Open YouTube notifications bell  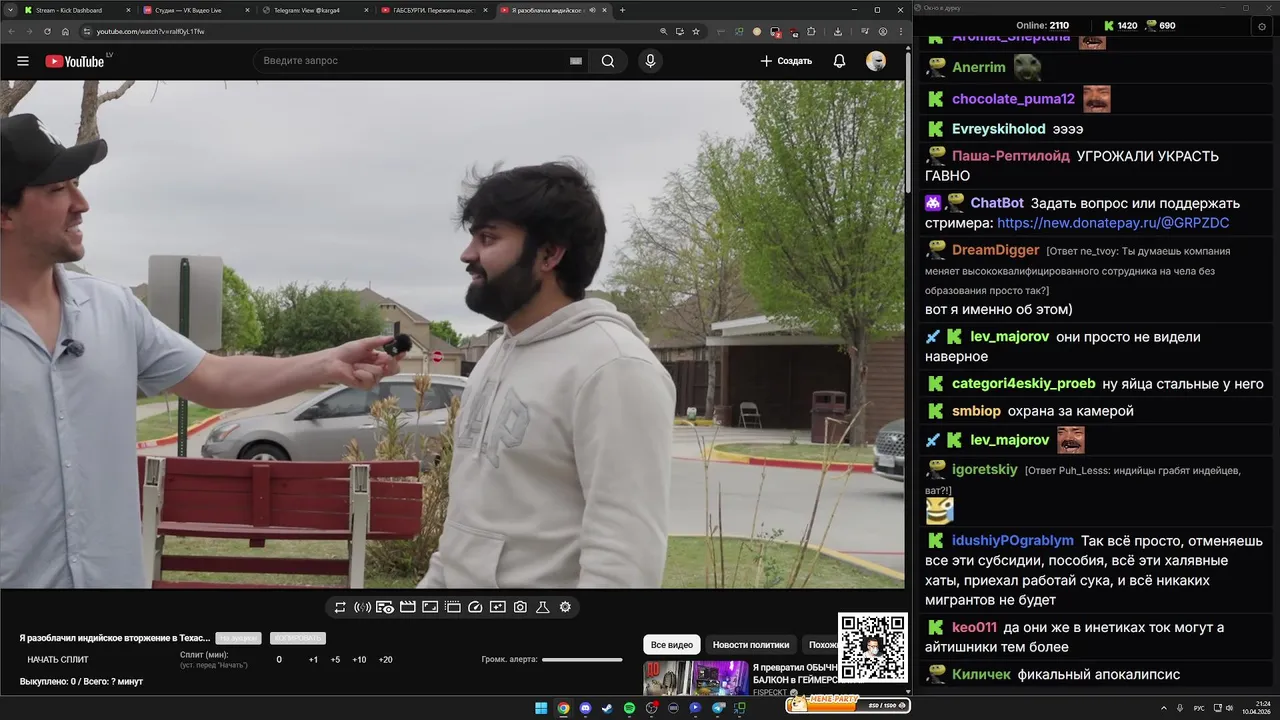(x=839, y=61)
